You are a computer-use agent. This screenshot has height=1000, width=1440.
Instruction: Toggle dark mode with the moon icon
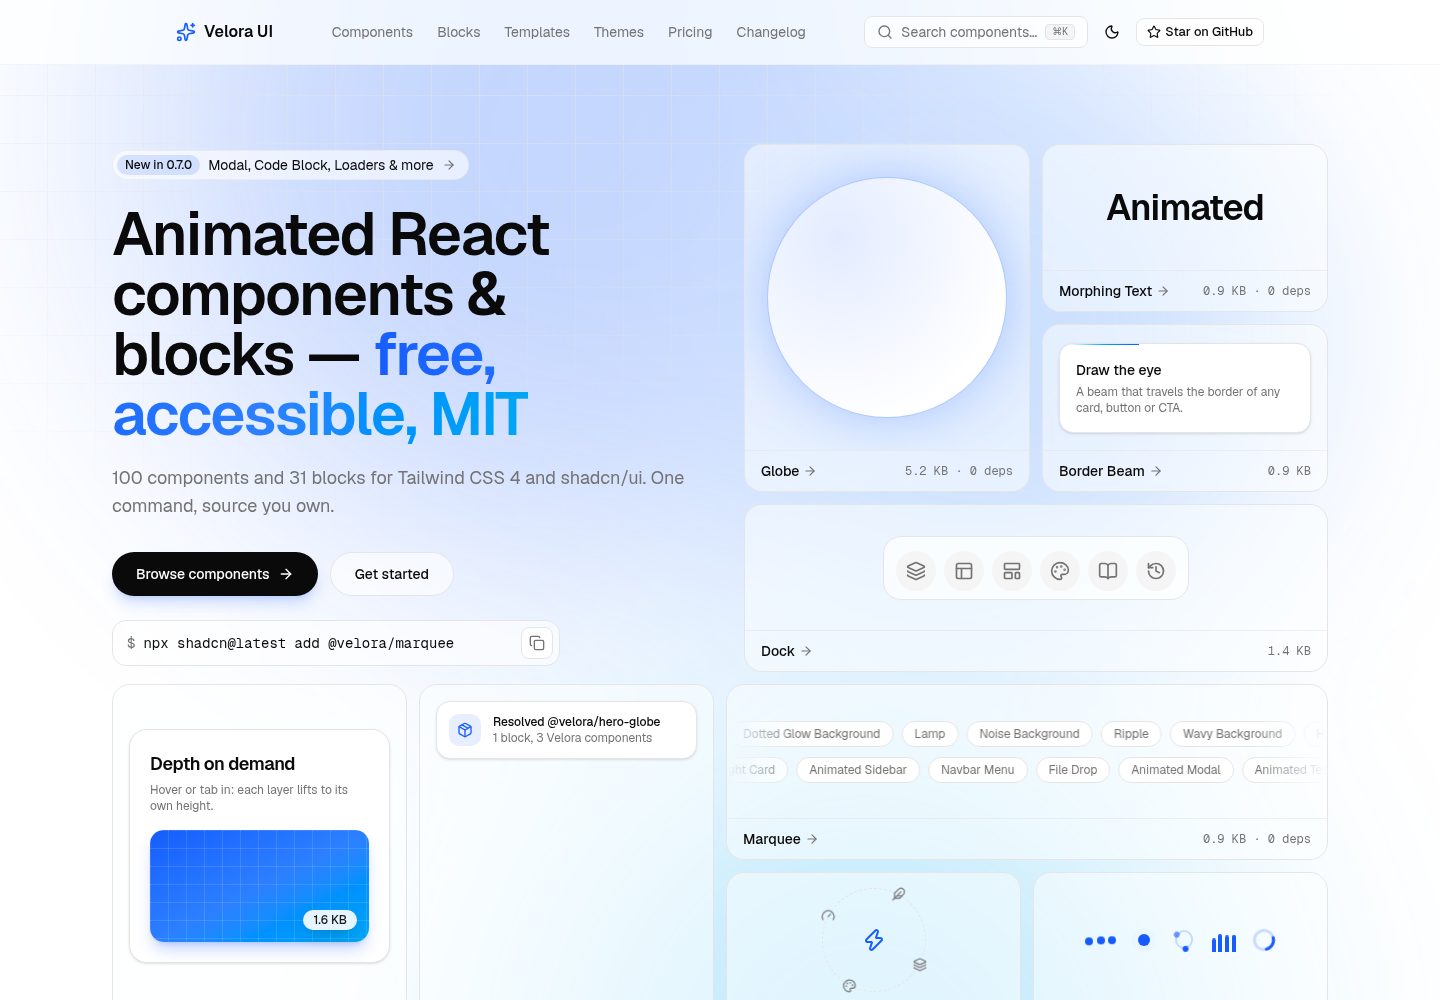pyautogui.click(x=1112, y=32)
